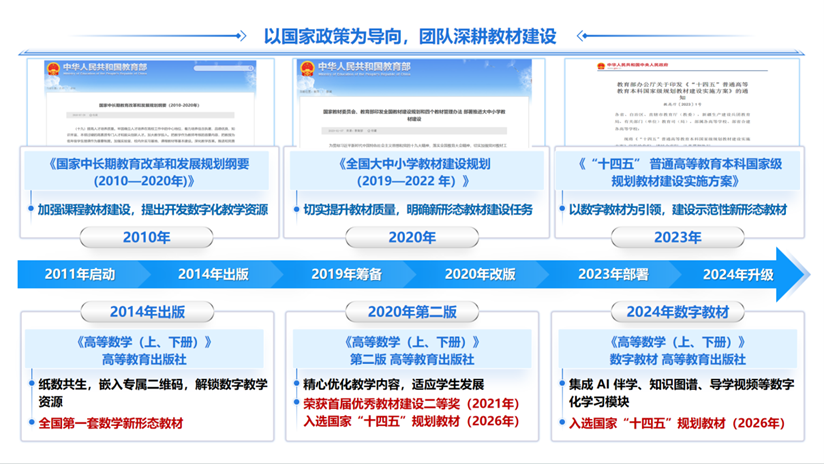Click red text 全国第一套数学新形态教材
Viewport: 824px width, 464px height.
(111, 423)
